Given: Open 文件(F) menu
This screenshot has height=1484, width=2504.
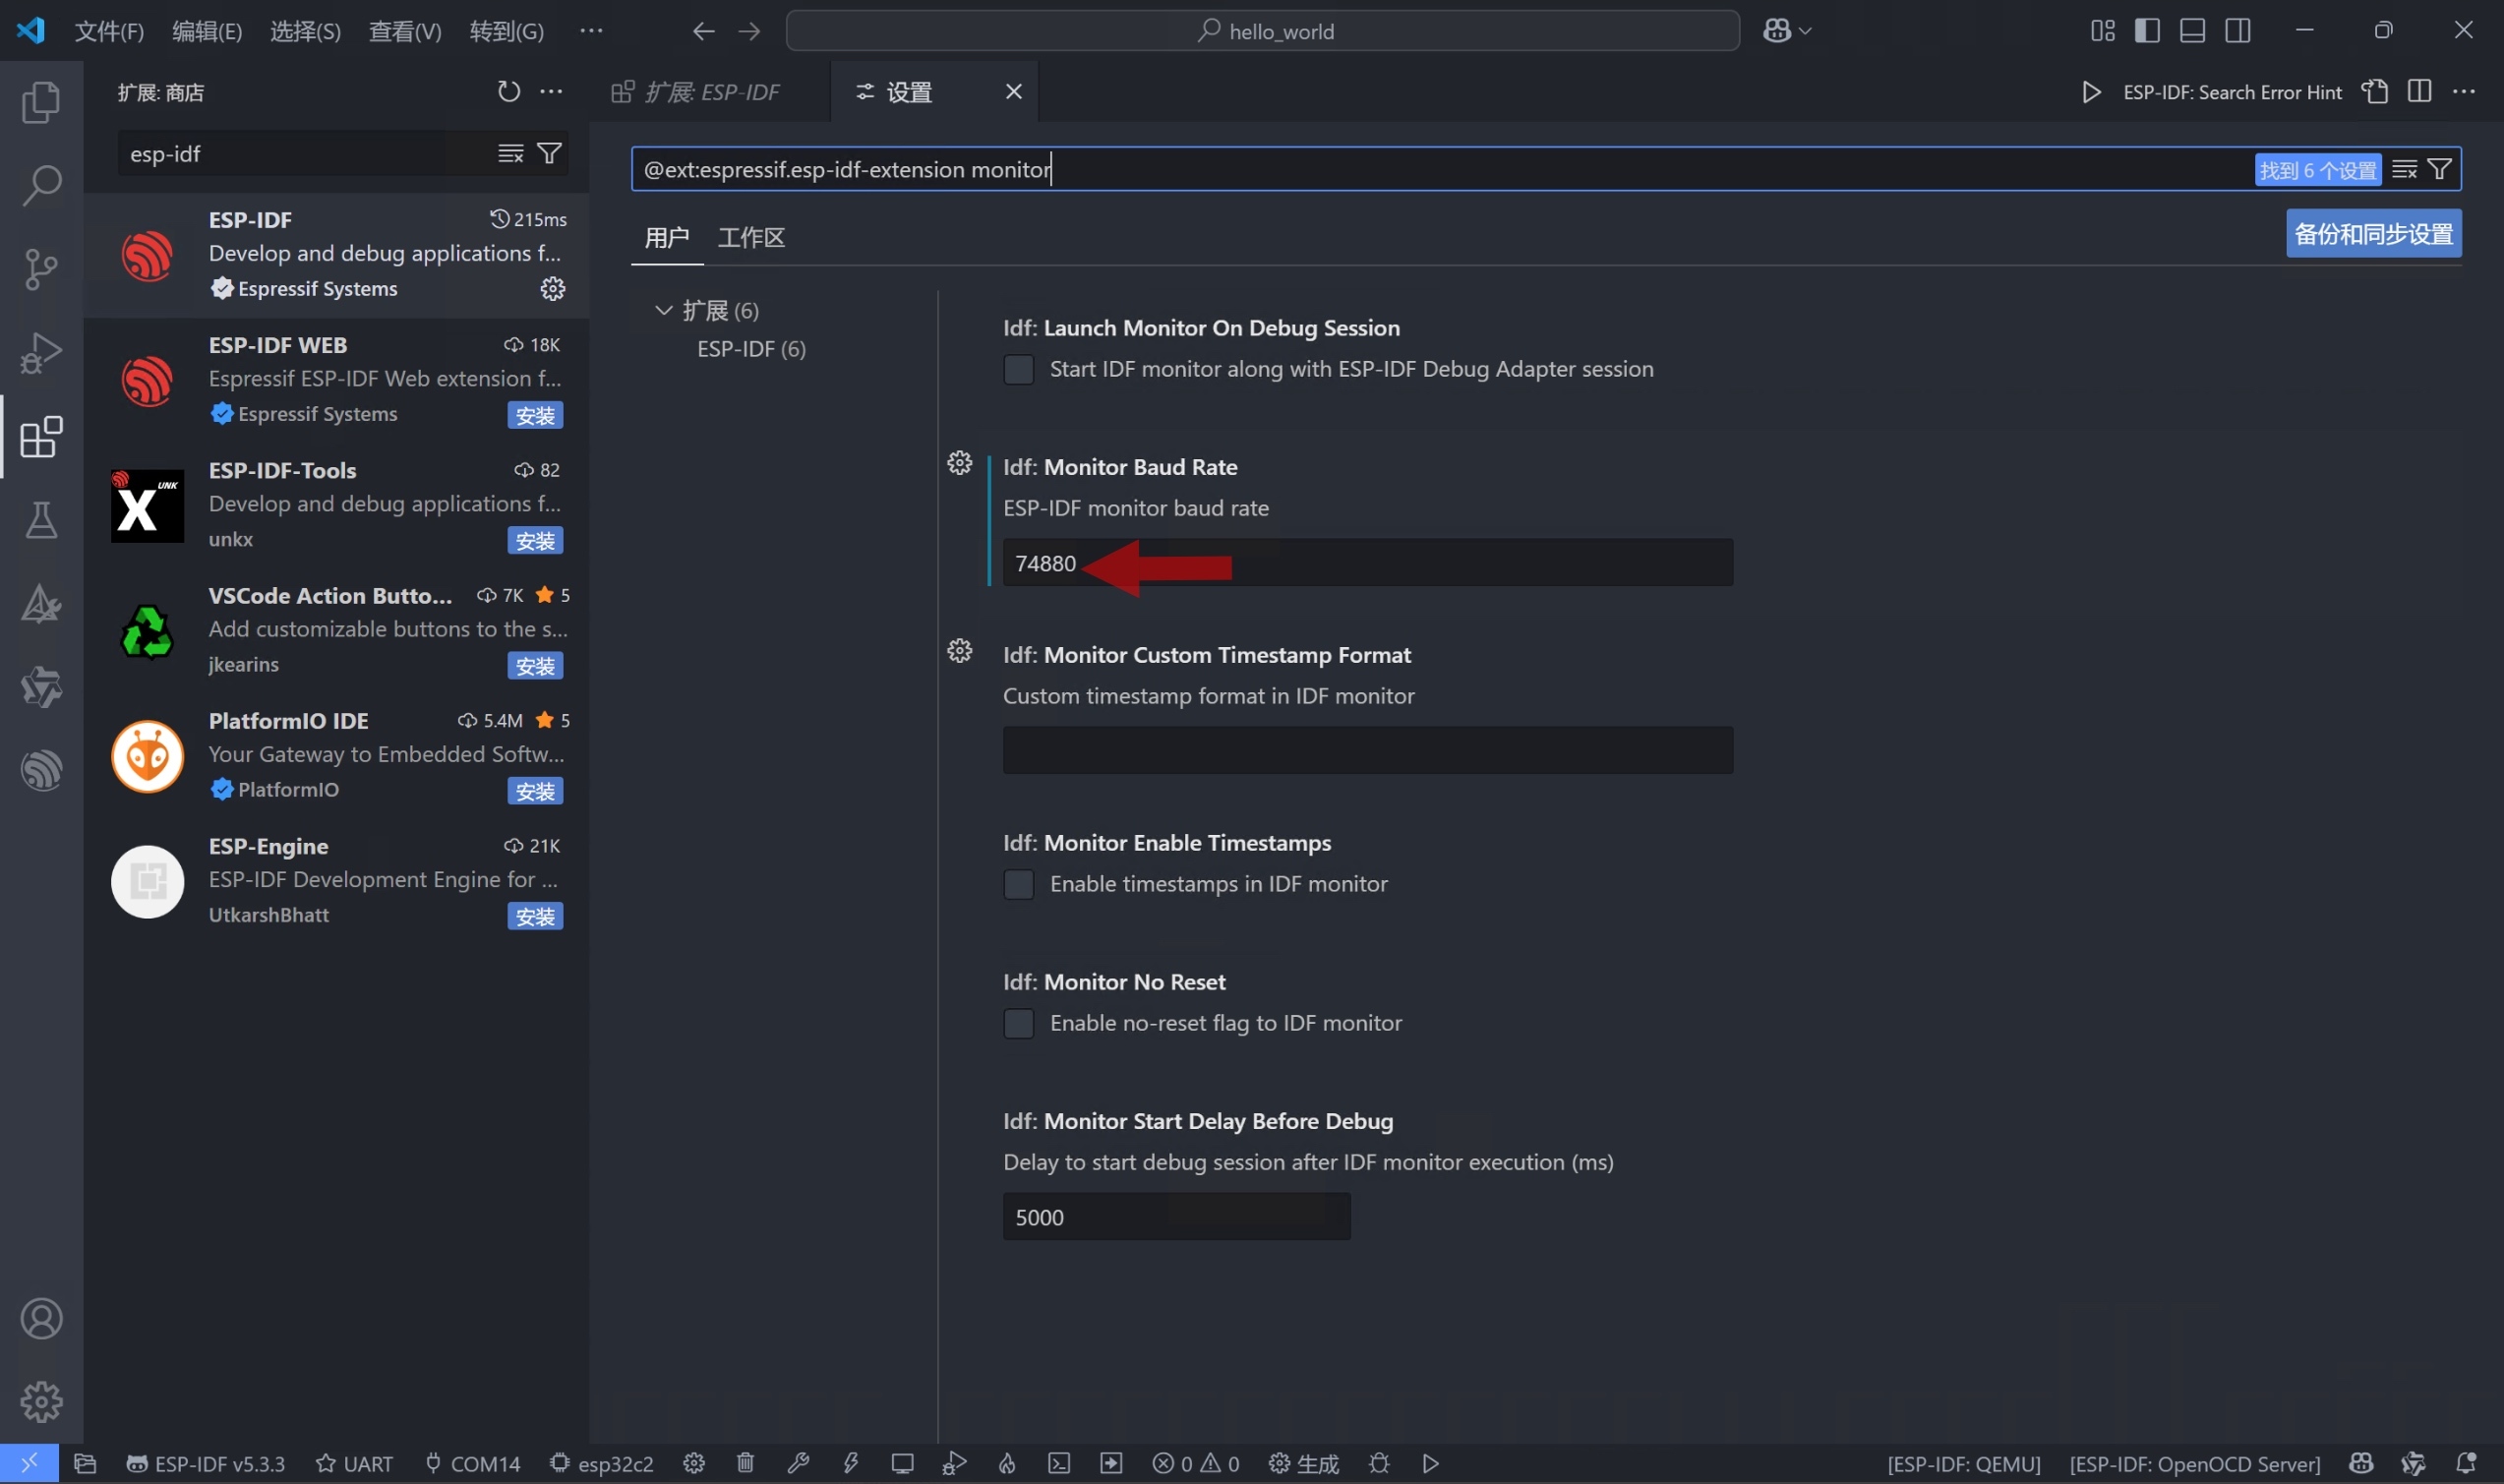Looking at the screenshot, I should (x=109, y=31).
